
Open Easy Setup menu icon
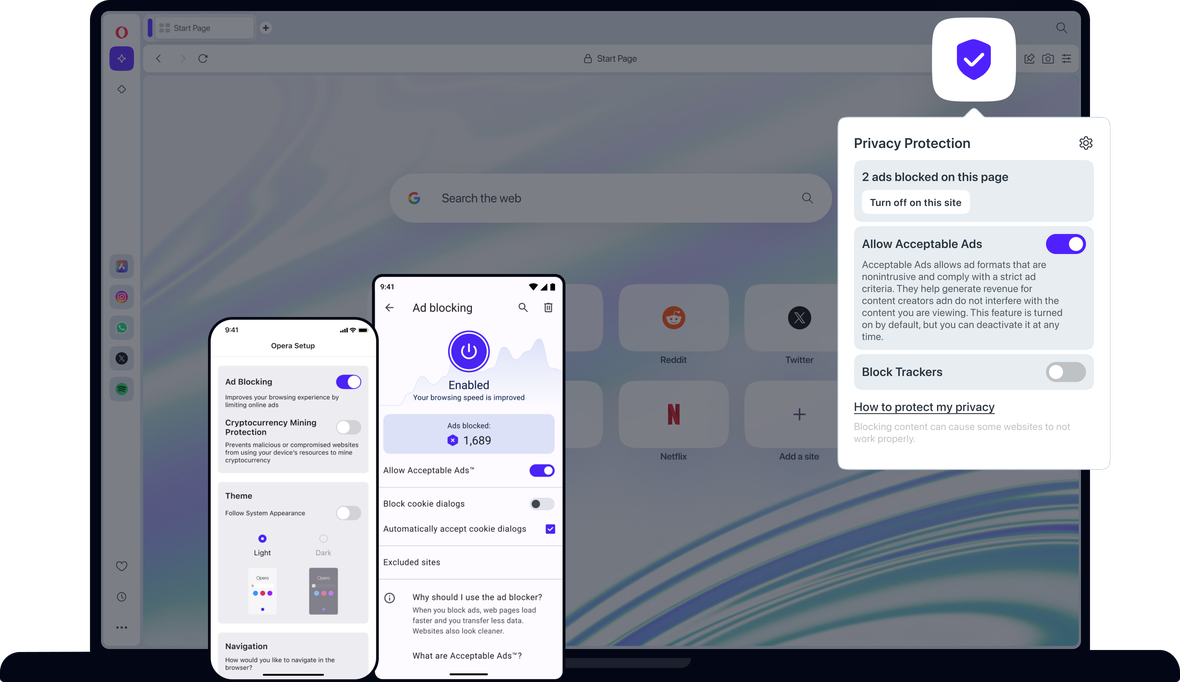pos(1066,59)
